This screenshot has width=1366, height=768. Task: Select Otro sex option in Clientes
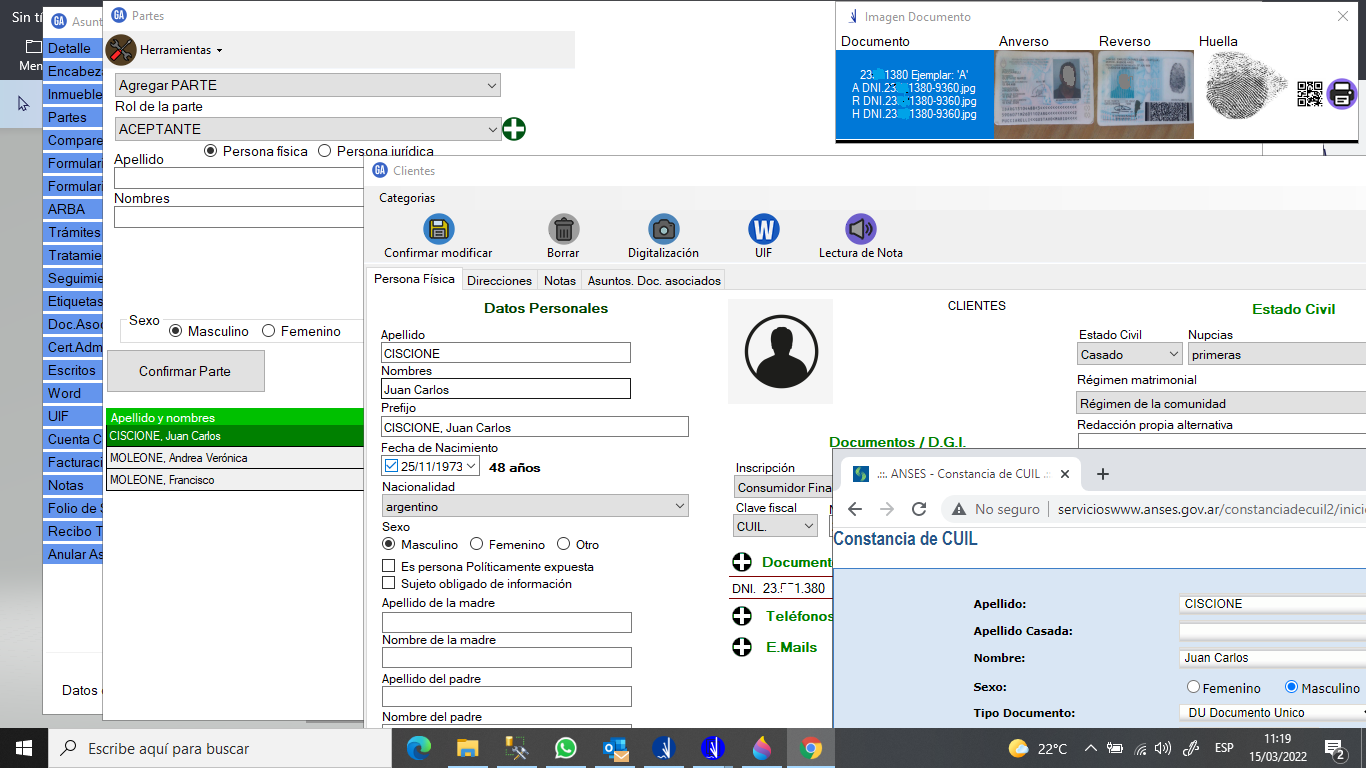click(x=564, y=545)
